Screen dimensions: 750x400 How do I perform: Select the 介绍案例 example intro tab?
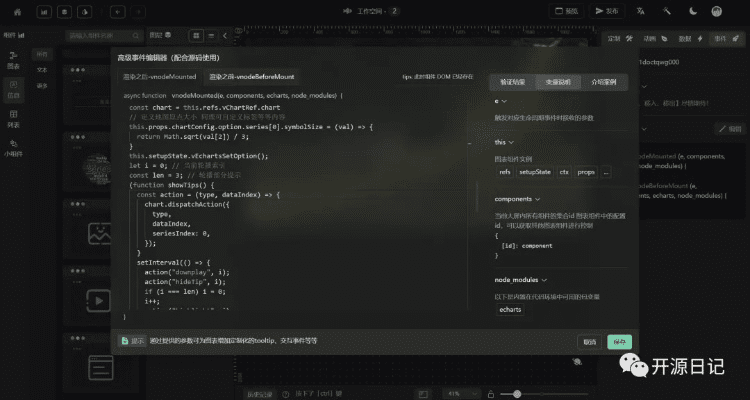coord(604,82)
